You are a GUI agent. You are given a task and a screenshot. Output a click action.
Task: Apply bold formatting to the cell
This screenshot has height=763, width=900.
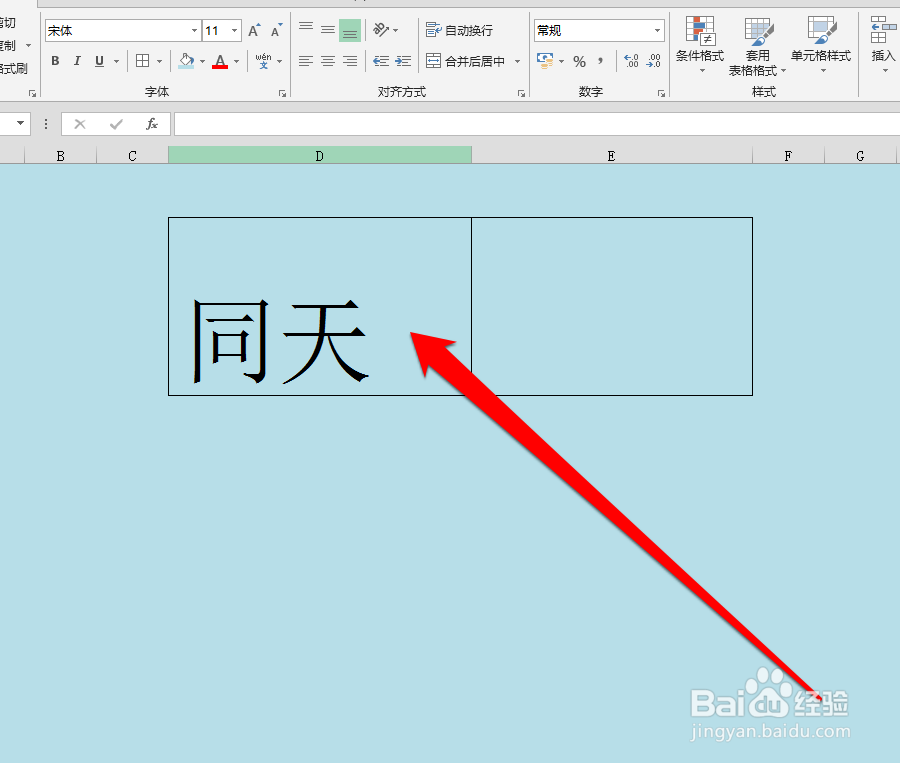pos(55,60)
